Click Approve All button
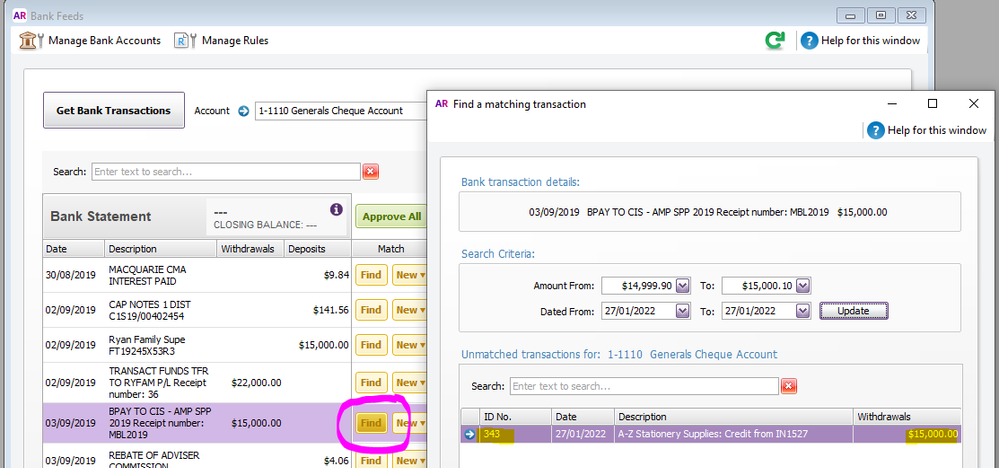 (x=391, y=217)
